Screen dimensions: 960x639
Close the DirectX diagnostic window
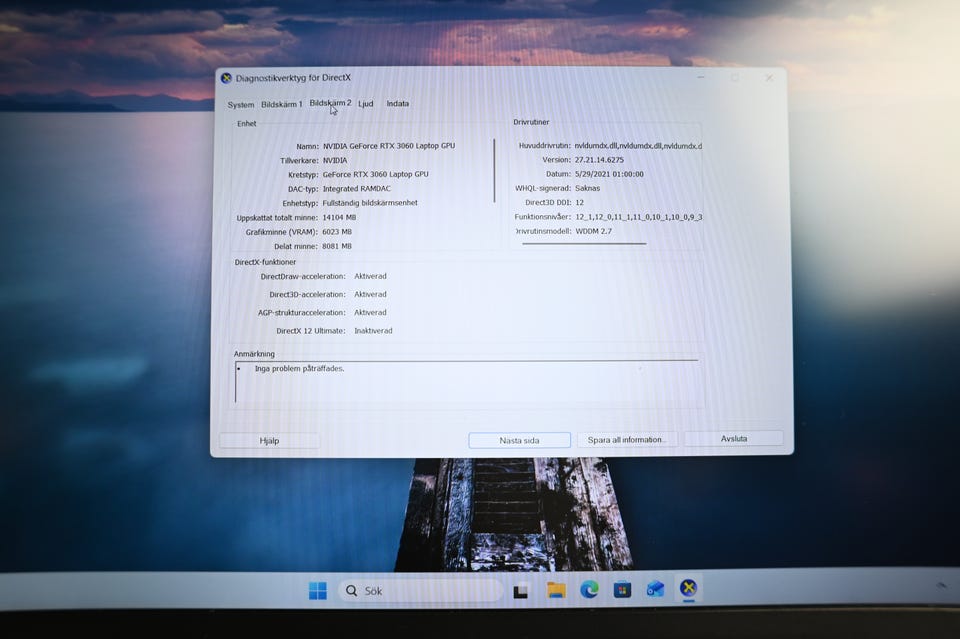[769, 78]
